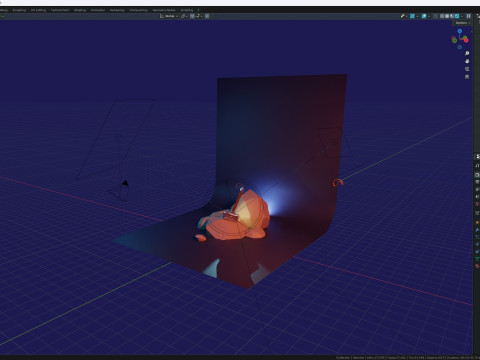The width and height of the screenshot is (480, 360).
Task: Open the properties editor type selector
Action: click(477, 156)
